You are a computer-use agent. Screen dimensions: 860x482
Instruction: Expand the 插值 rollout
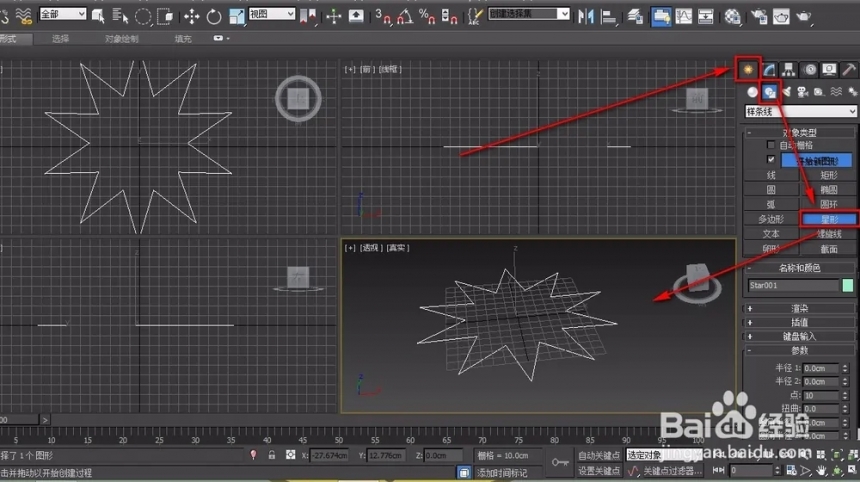800,322
